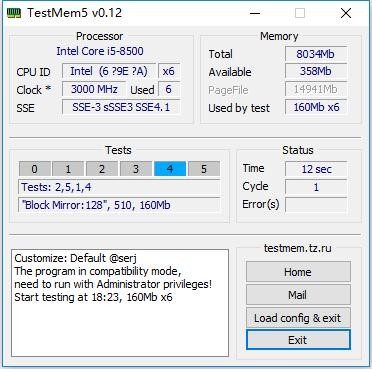This screenshot has width=372, height=369.
Task: Click the Cycle value 1 field
Action: point(316,187)
